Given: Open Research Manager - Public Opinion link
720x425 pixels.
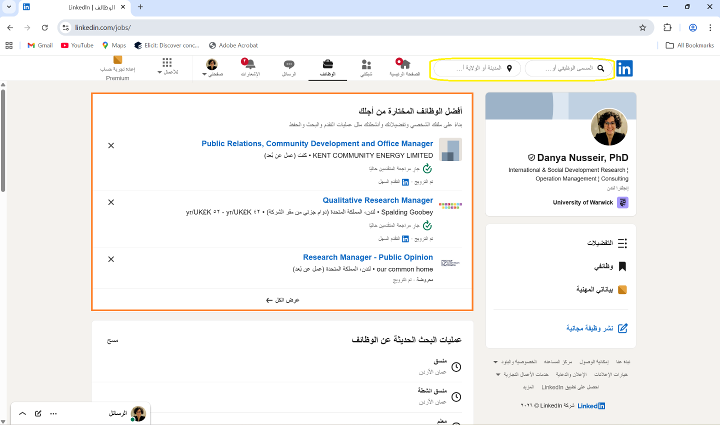Looking at the screenshot, I should click(x=368, y=257).
